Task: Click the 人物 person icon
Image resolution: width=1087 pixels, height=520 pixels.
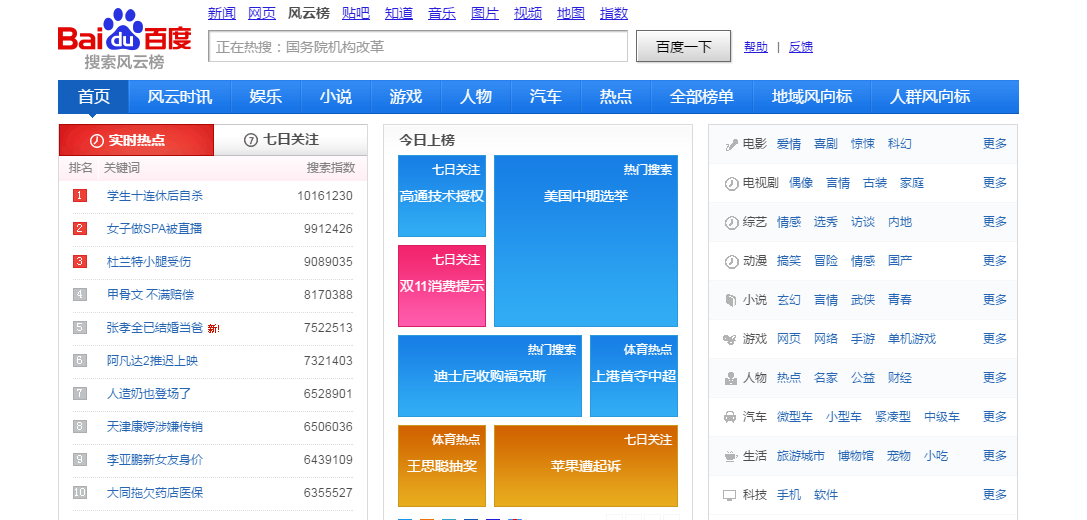Action: pos(731,378)
